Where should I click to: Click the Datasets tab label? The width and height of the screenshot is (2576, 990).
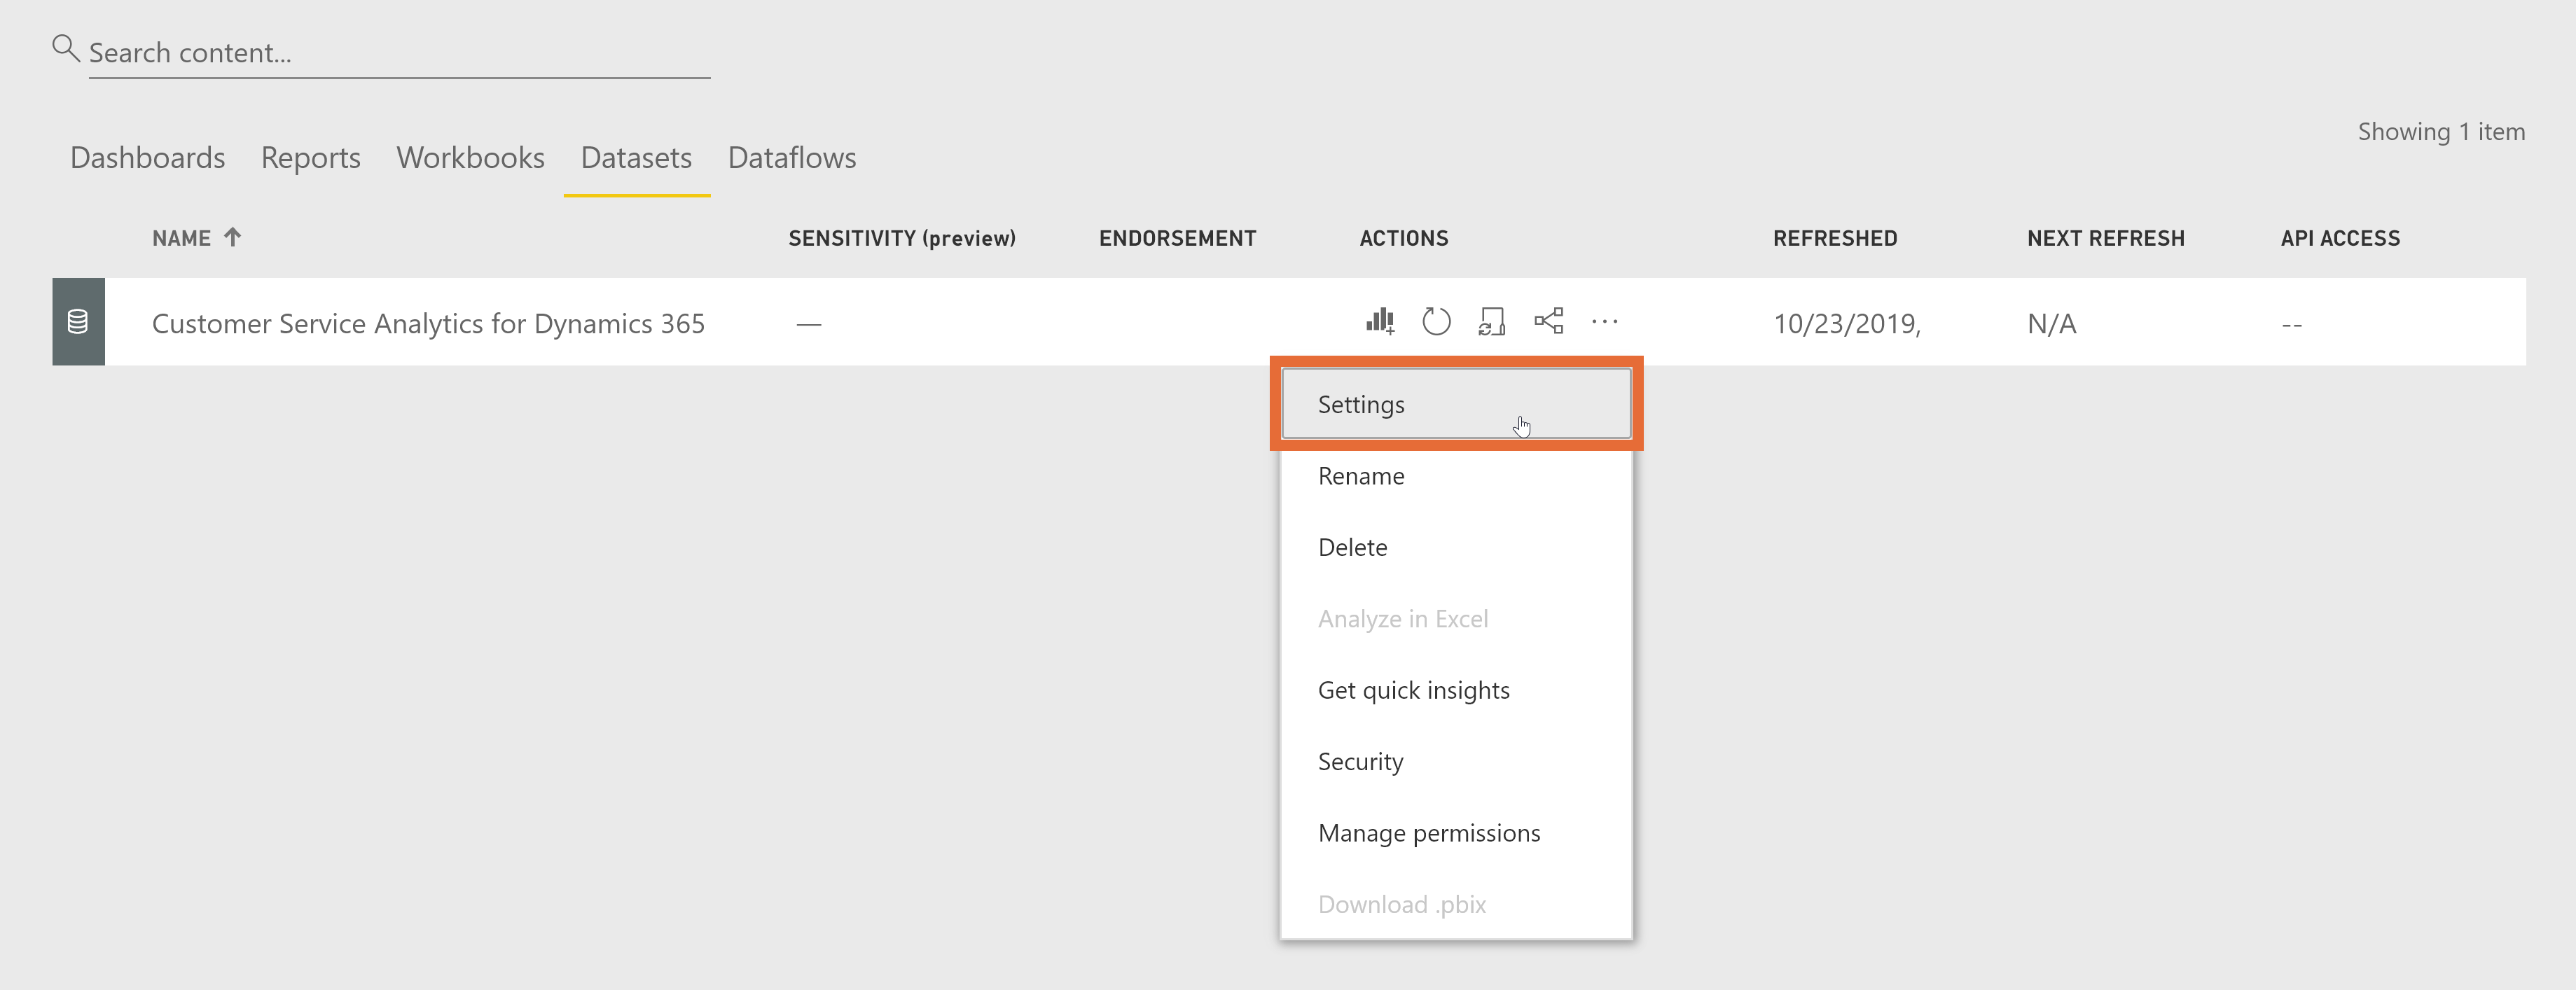(x=637, y=159)
